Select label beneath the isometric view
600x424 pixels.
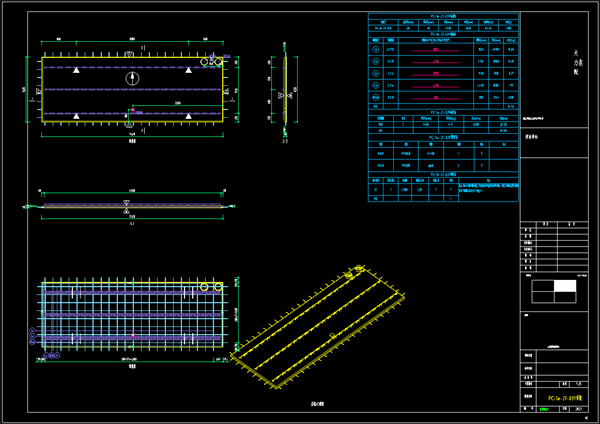[317, 403]
